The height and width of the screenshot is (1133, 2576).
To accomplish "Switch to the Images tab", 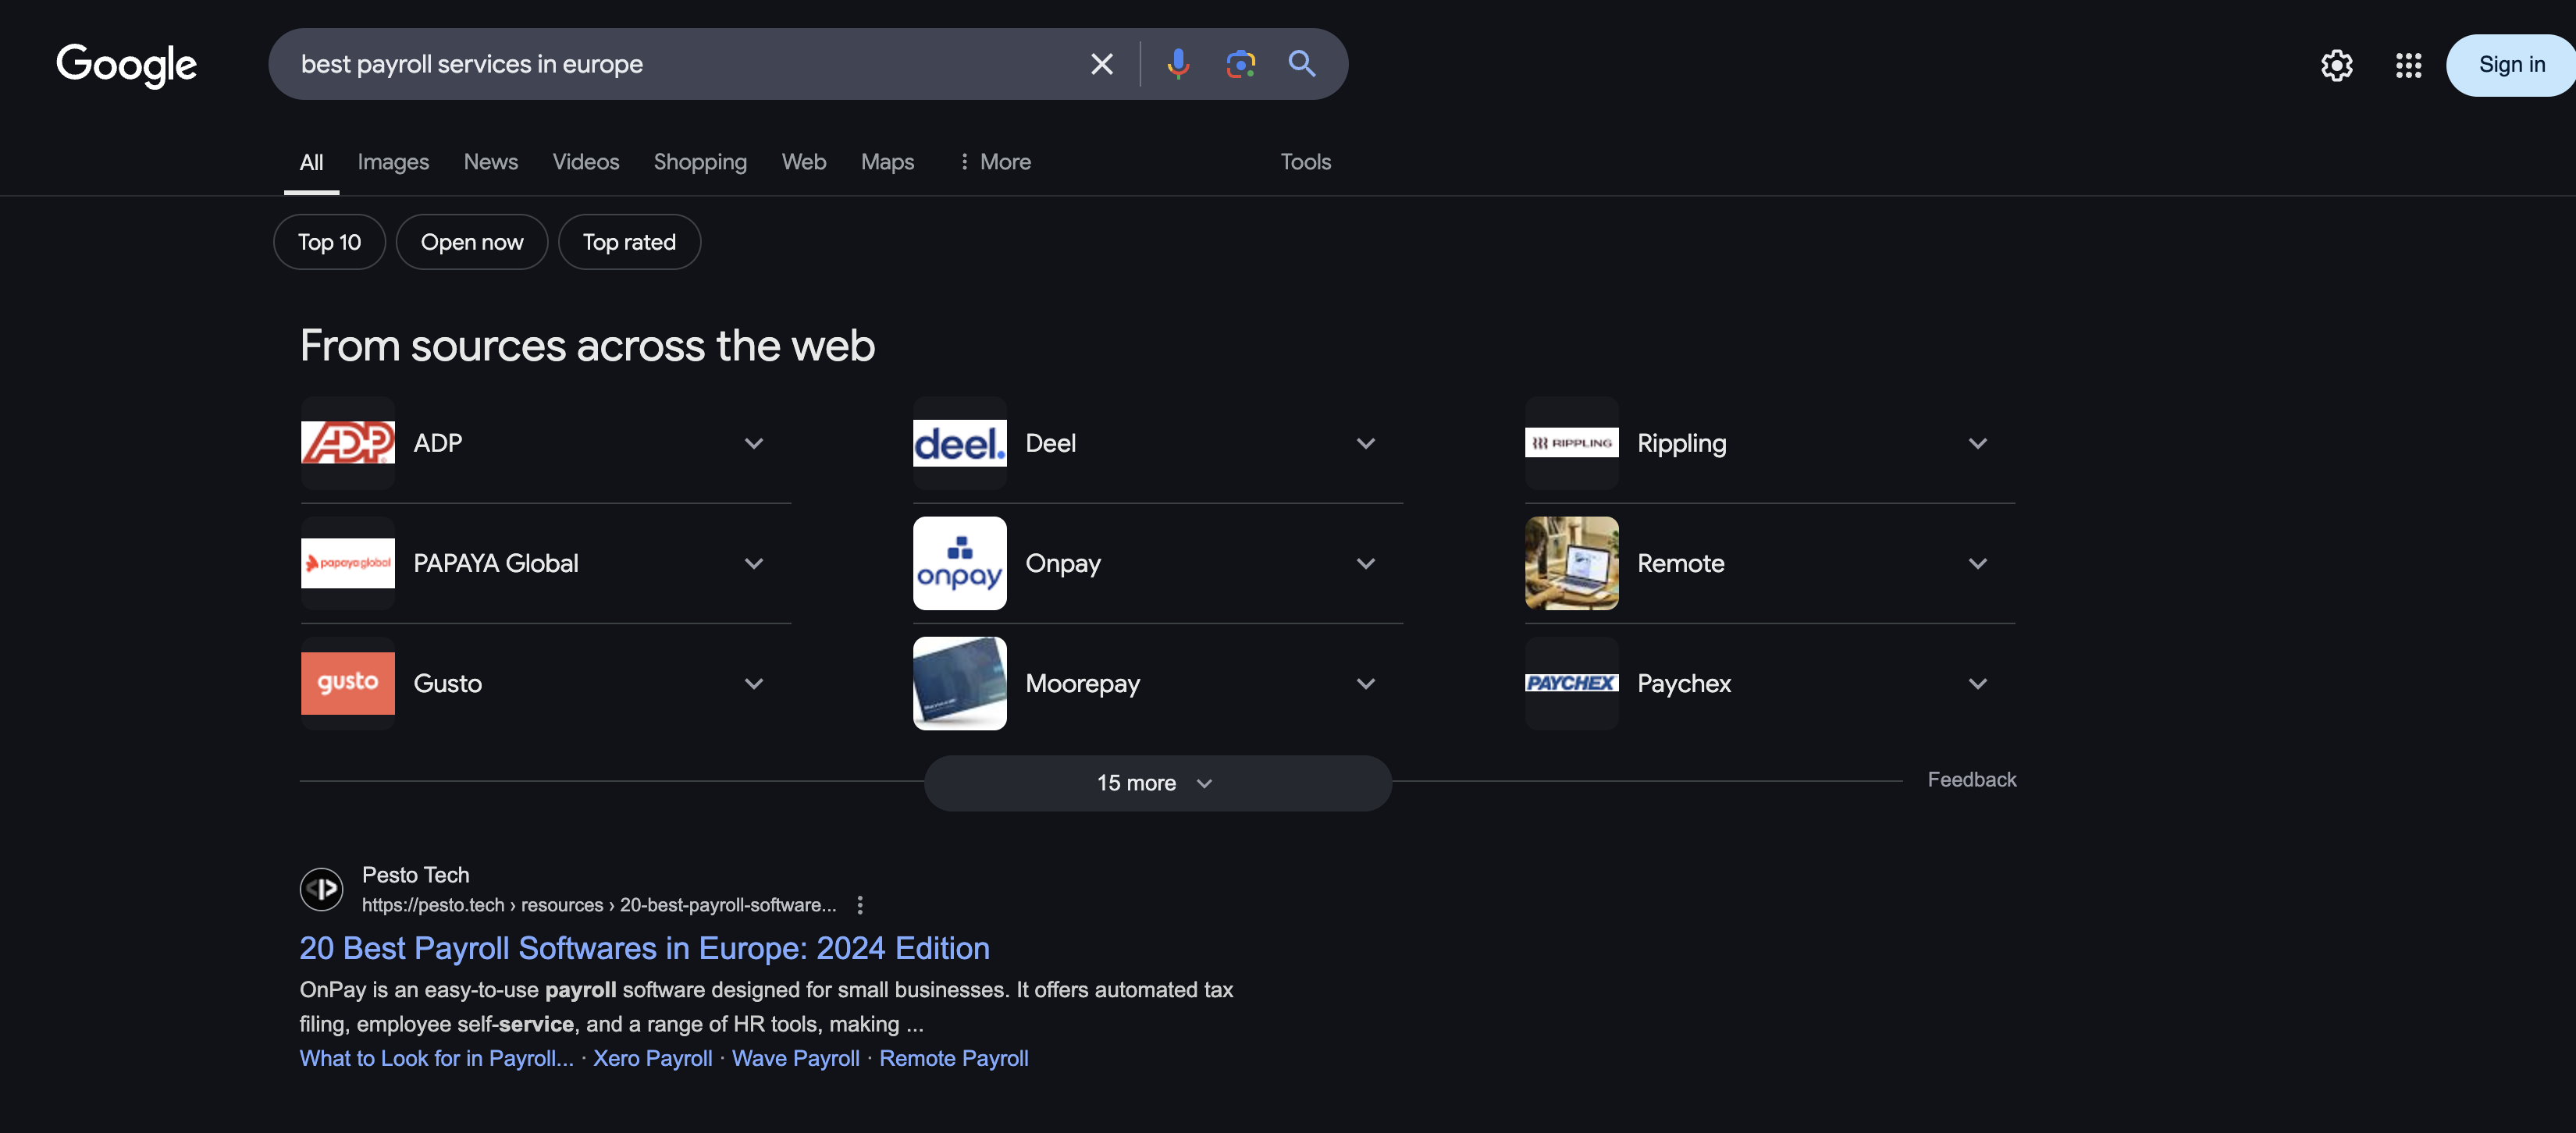I will [x=393, y=162].
